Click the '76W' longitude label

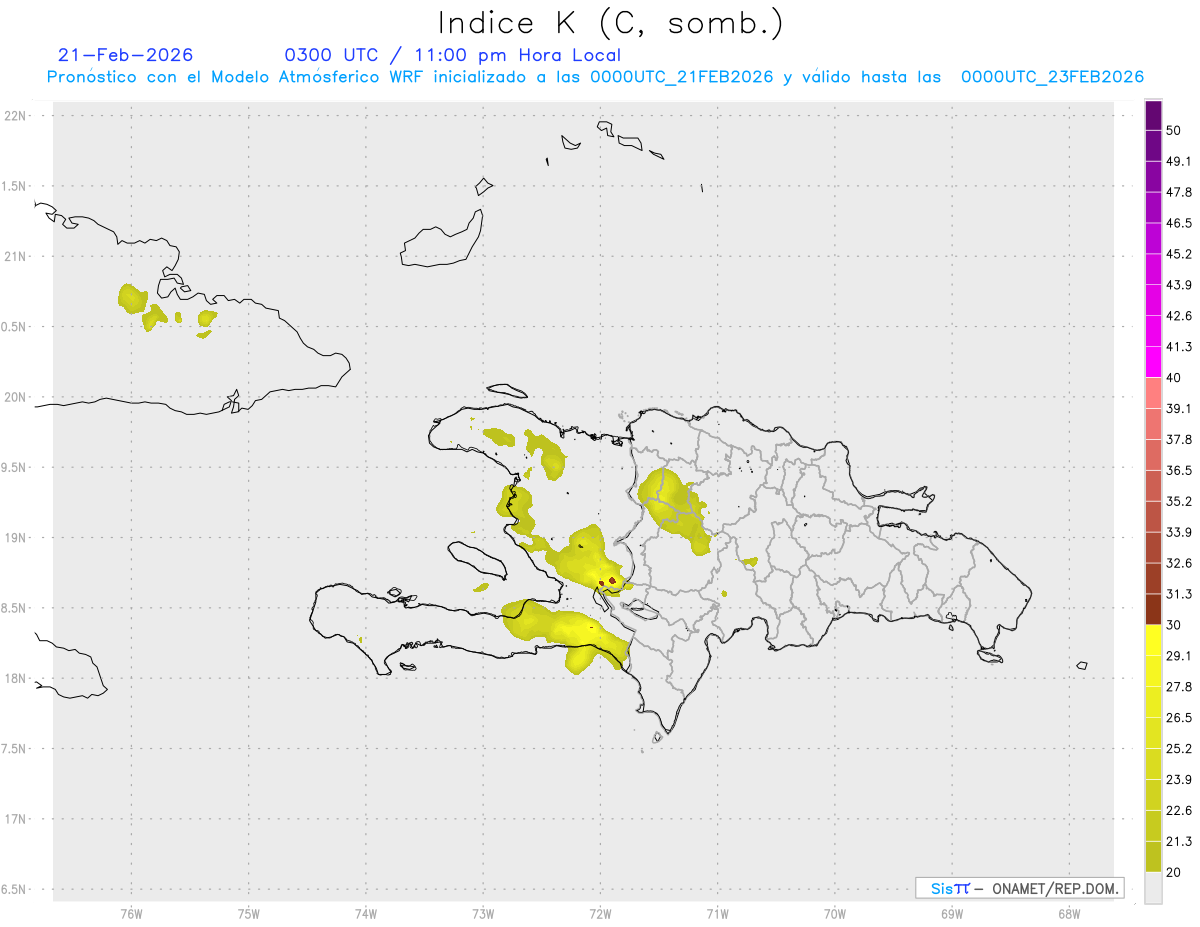point(131,914)
